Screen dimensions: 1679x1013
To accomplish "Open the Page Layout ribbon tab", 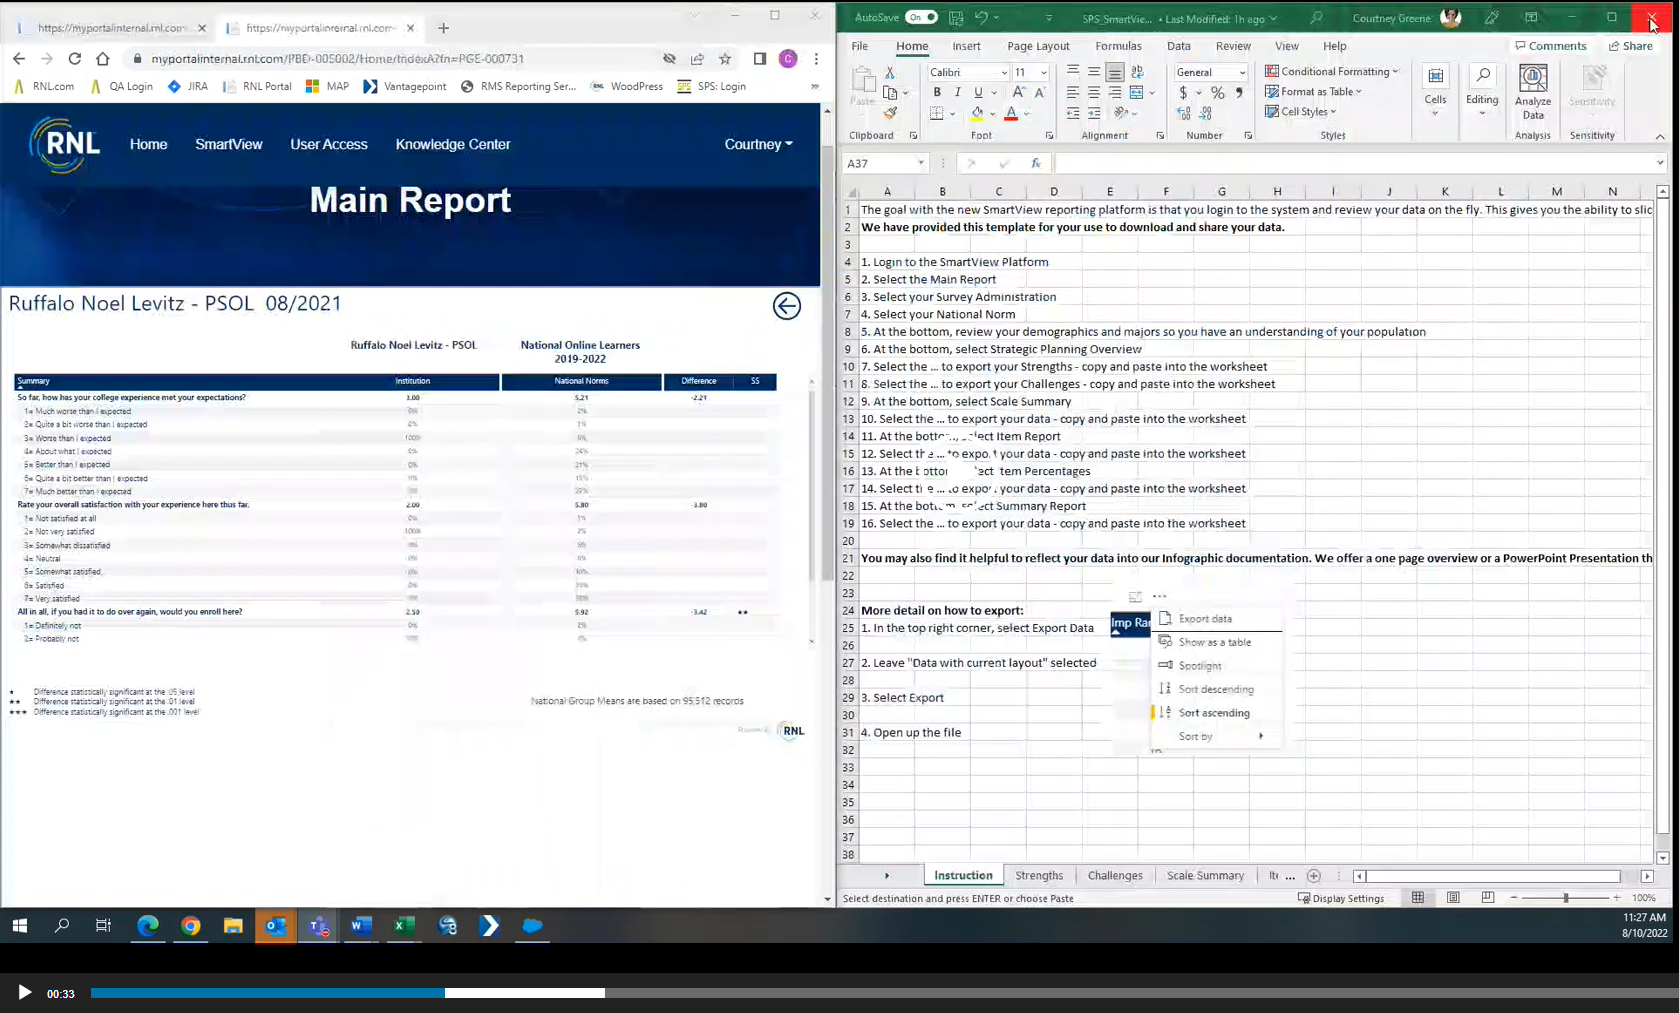I will 1038,46.
